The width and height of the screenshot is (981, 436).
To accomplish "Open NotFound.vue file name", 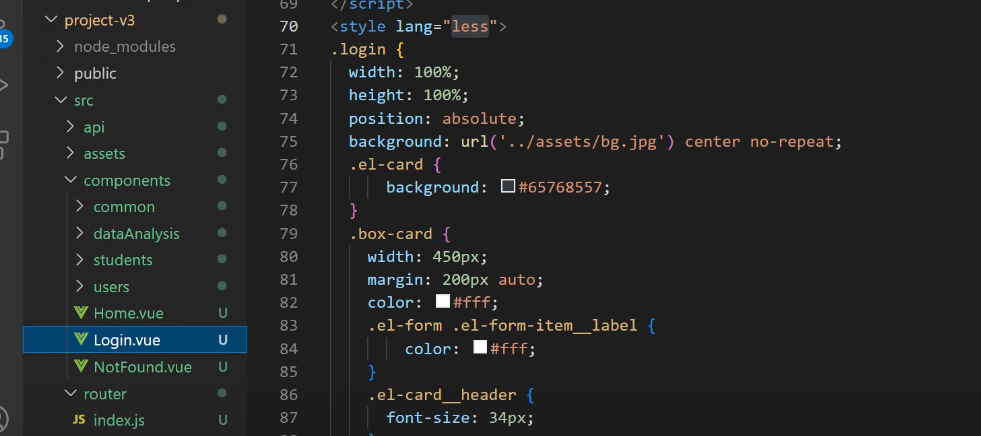I will tap(143, 367).
